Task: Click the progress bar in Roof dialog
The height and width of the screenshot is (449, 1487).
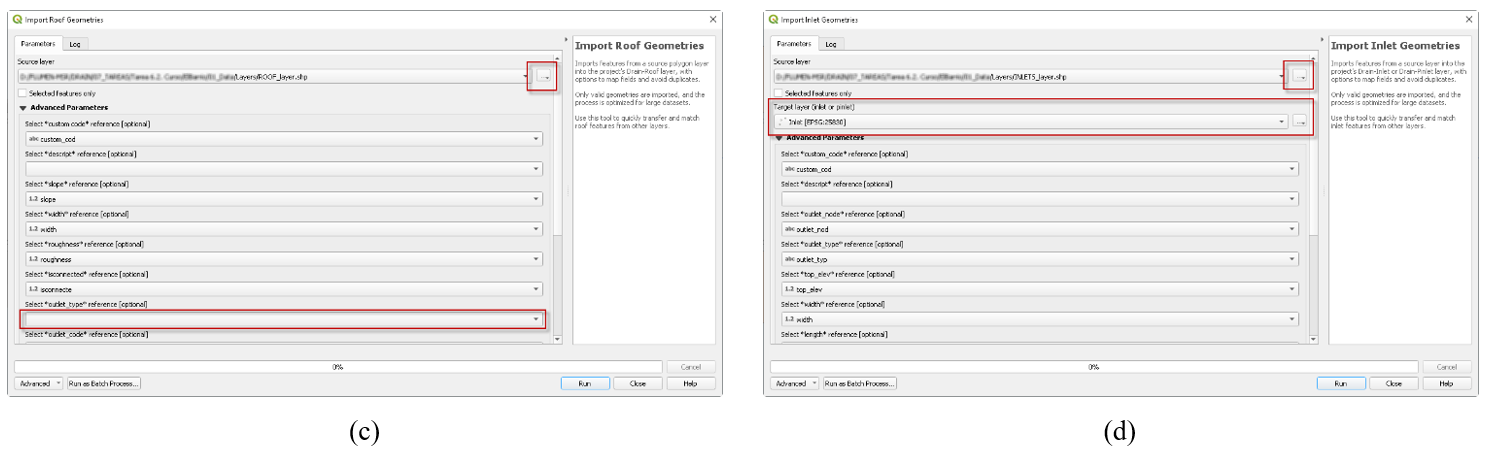Action: click(338, 367)
